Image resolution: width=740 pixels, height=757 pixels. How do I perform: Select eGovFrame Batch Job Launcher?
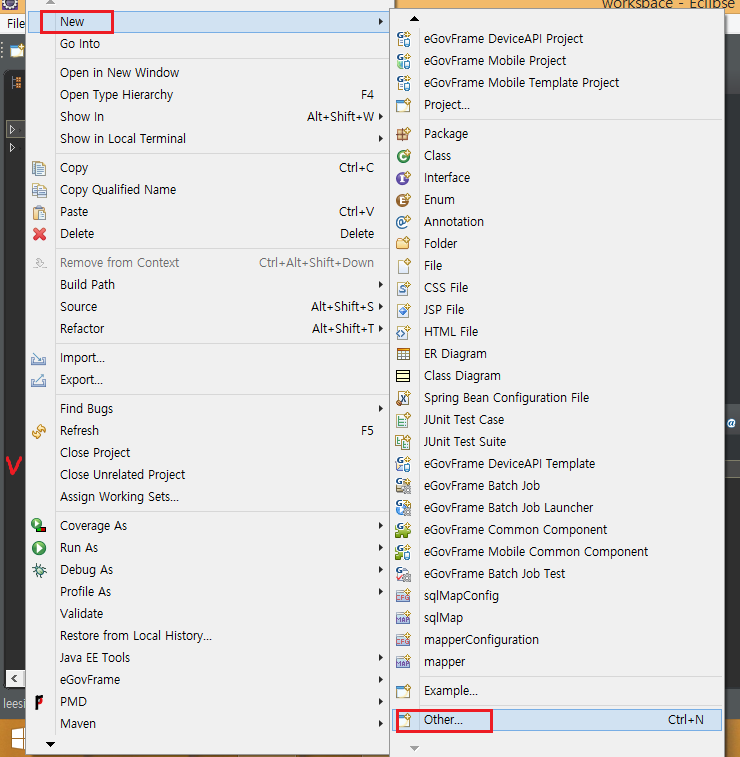(x=558, y=508)
